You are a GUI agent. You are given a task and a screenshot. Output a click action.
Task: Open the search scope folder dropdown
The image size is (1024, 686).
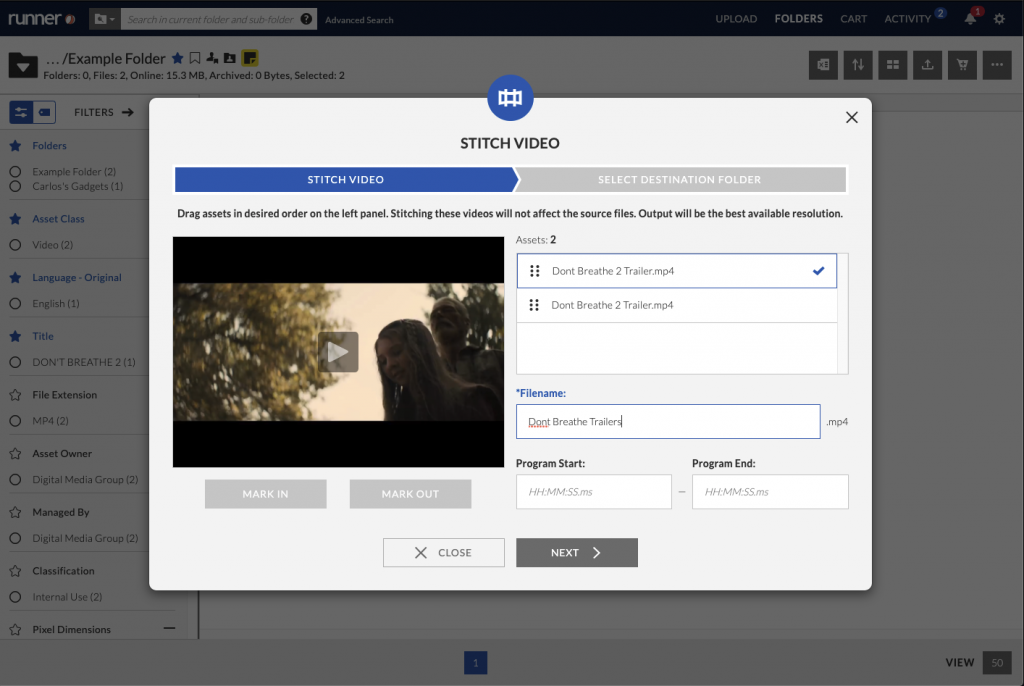(104, 19)
